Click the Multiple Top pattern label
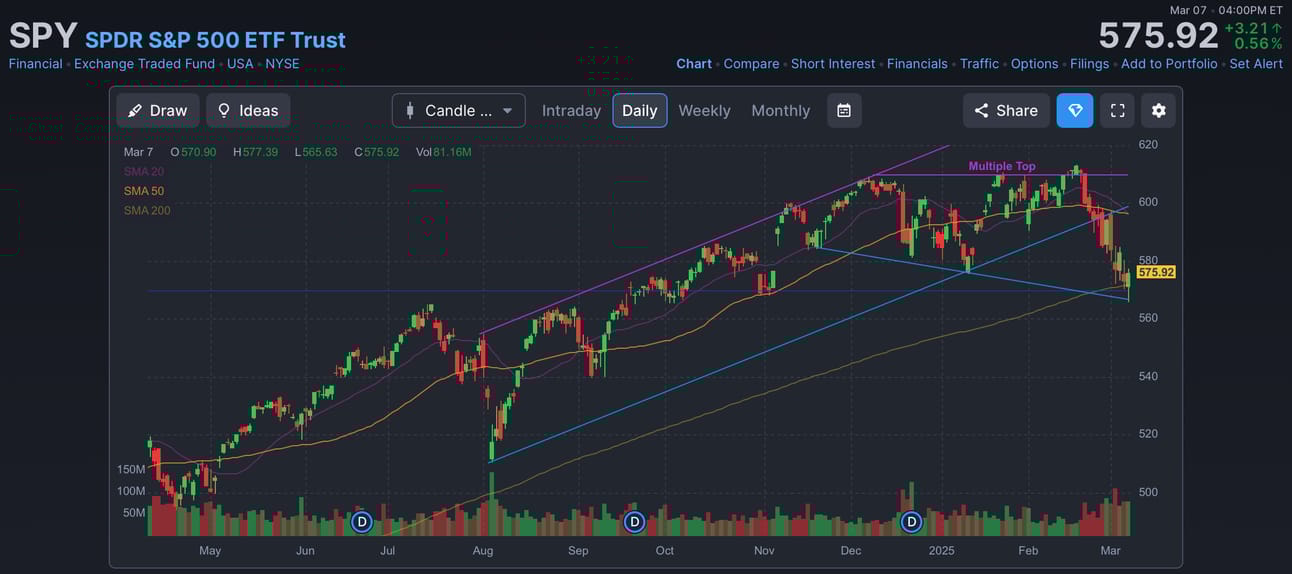The height and width of the screenshot is (574, 1292). (x=1002, y=166)
